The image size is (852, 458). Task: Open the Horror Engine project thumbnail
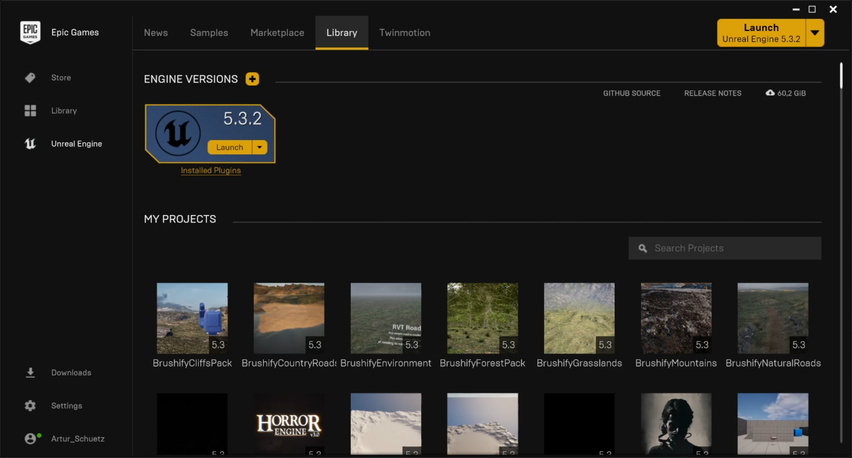tap(289, 424)
